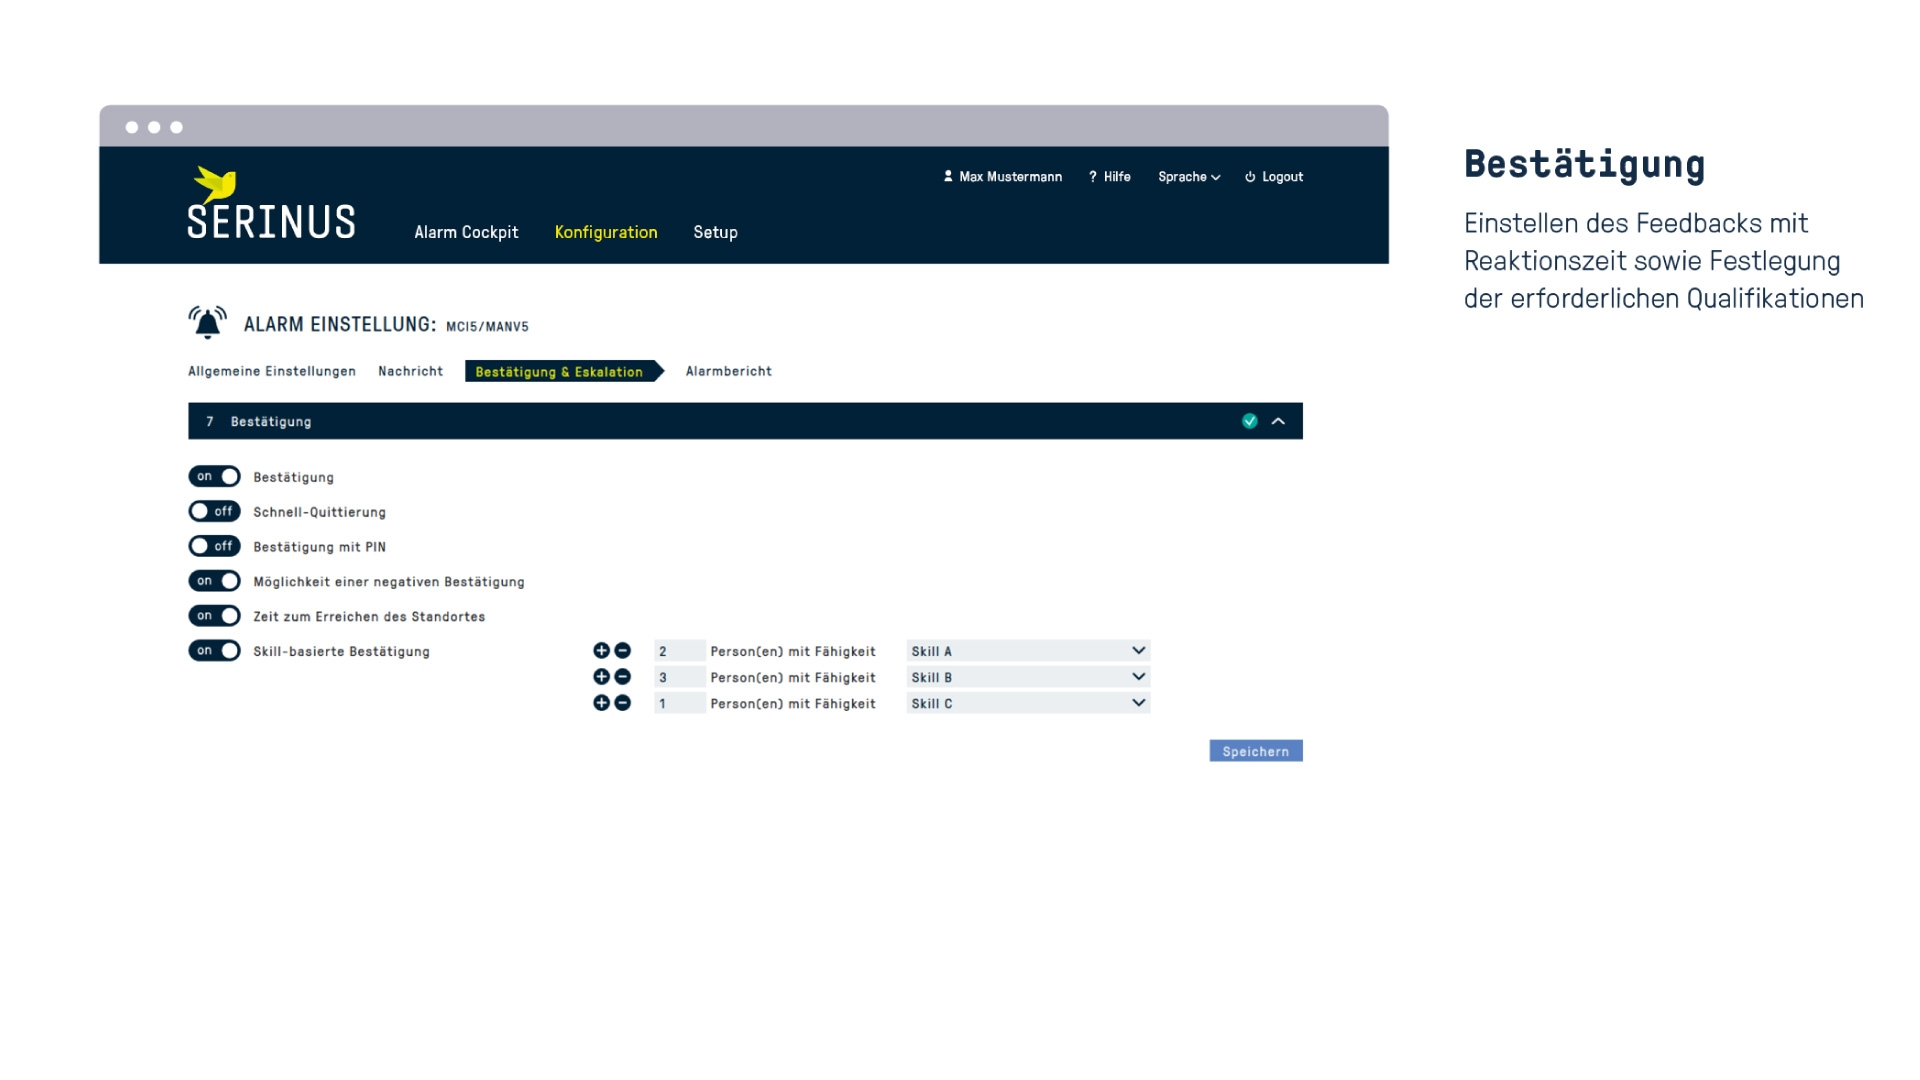Add a row with plus icon for Skill B
The image size is (1920, 1080).
click(601, 676)
